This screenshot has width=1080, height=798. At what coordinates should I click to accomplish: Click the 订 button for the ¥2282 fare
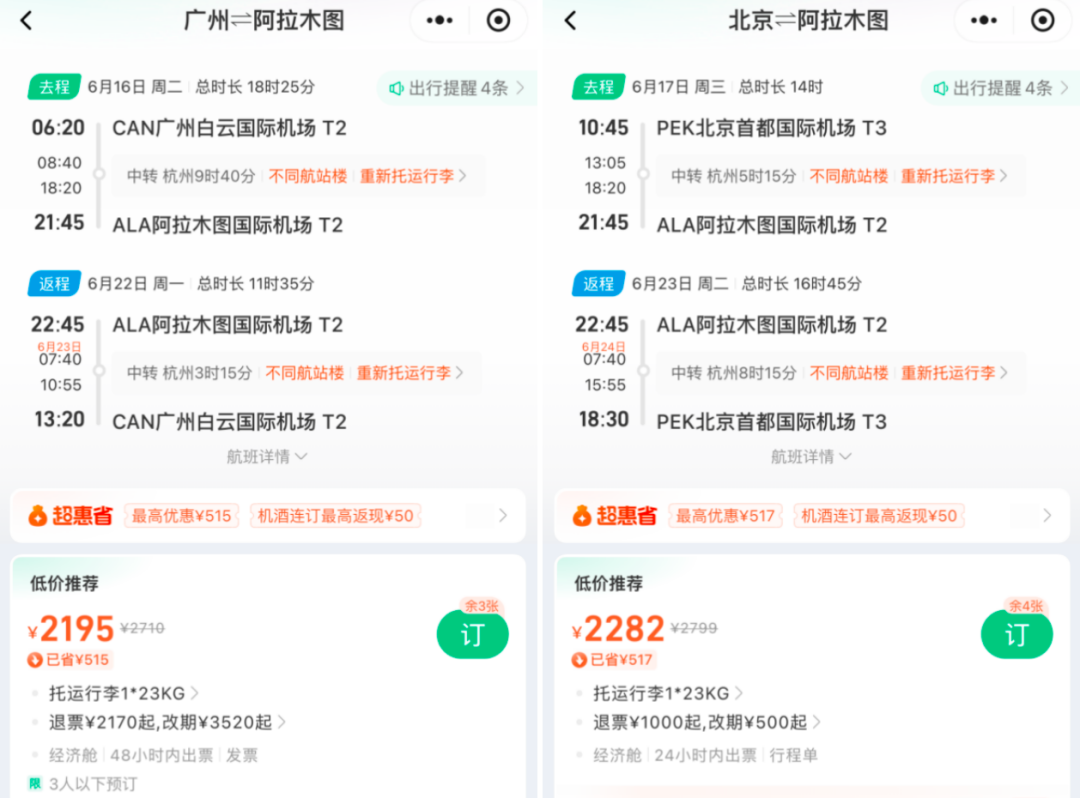click(x=1016, y=634)
